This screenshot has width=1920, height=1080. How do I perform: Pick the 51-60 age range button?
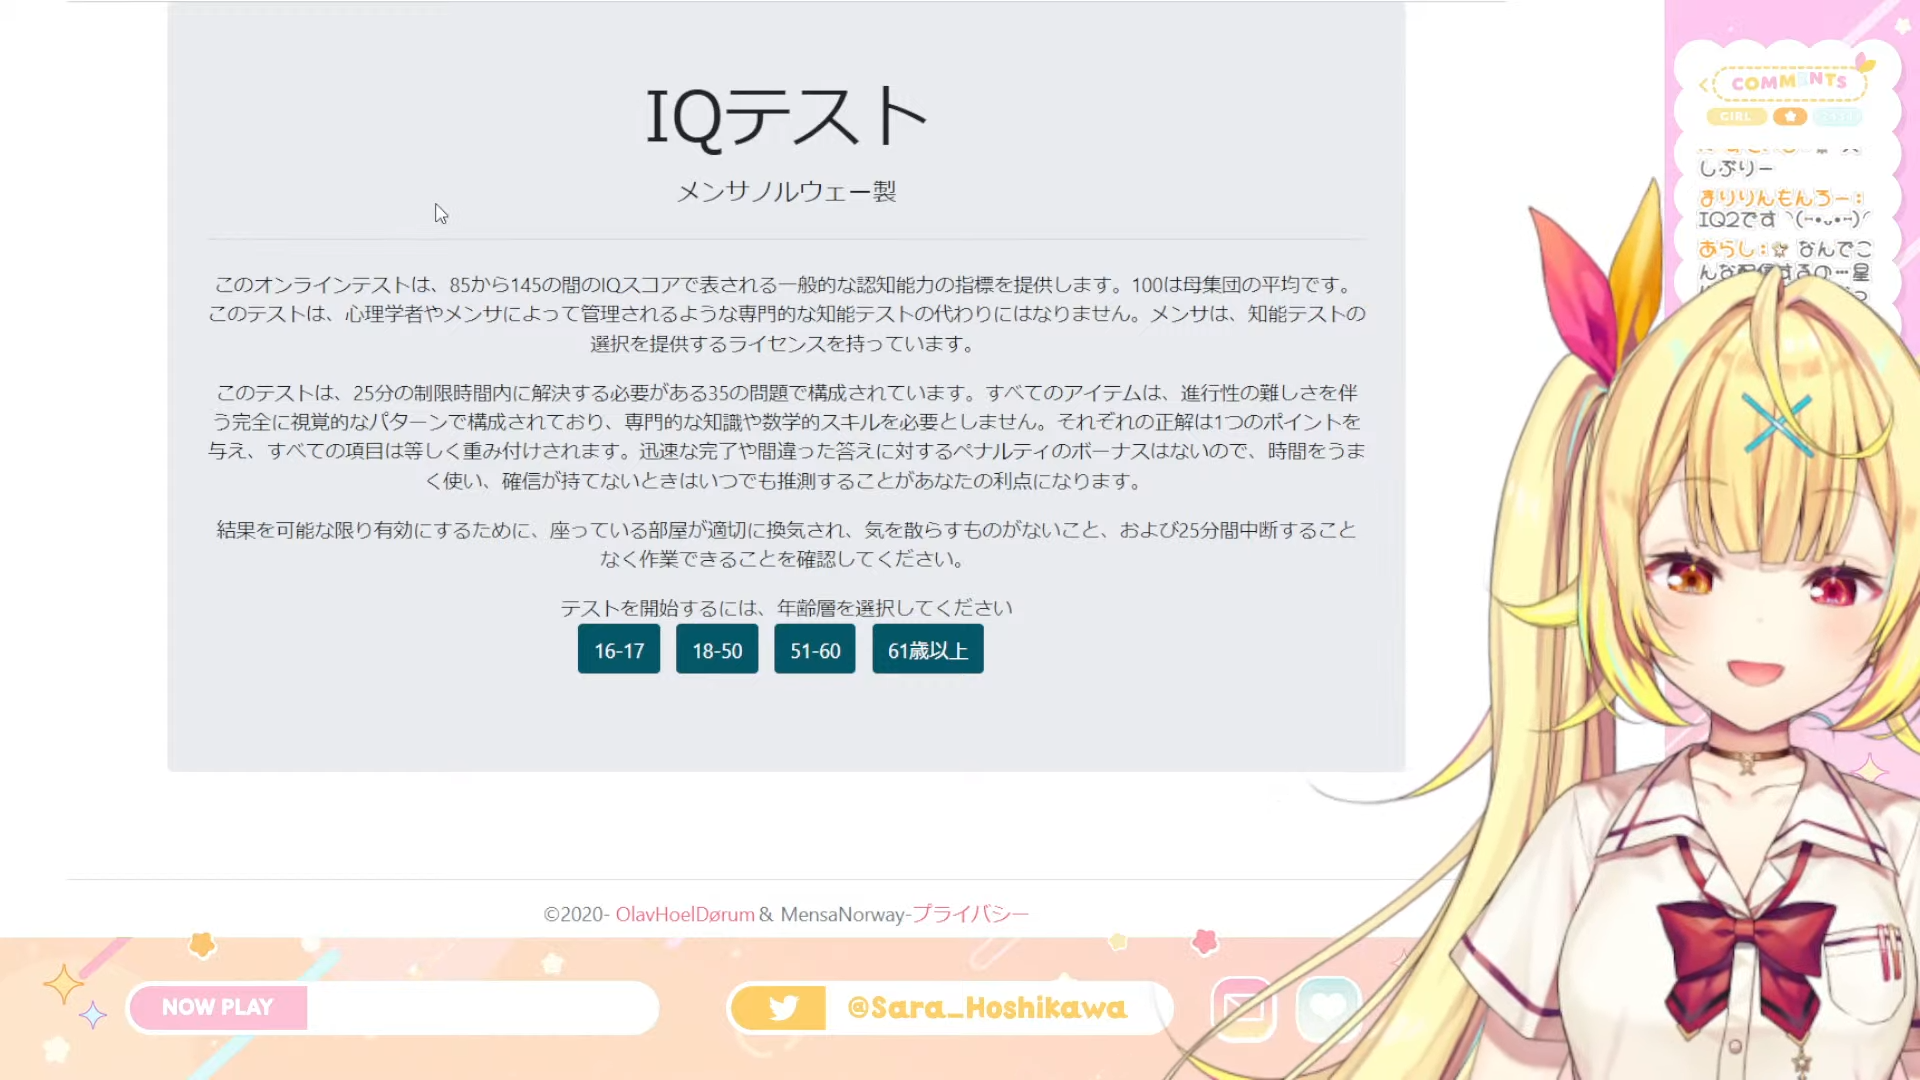click(x=815, y=650)
